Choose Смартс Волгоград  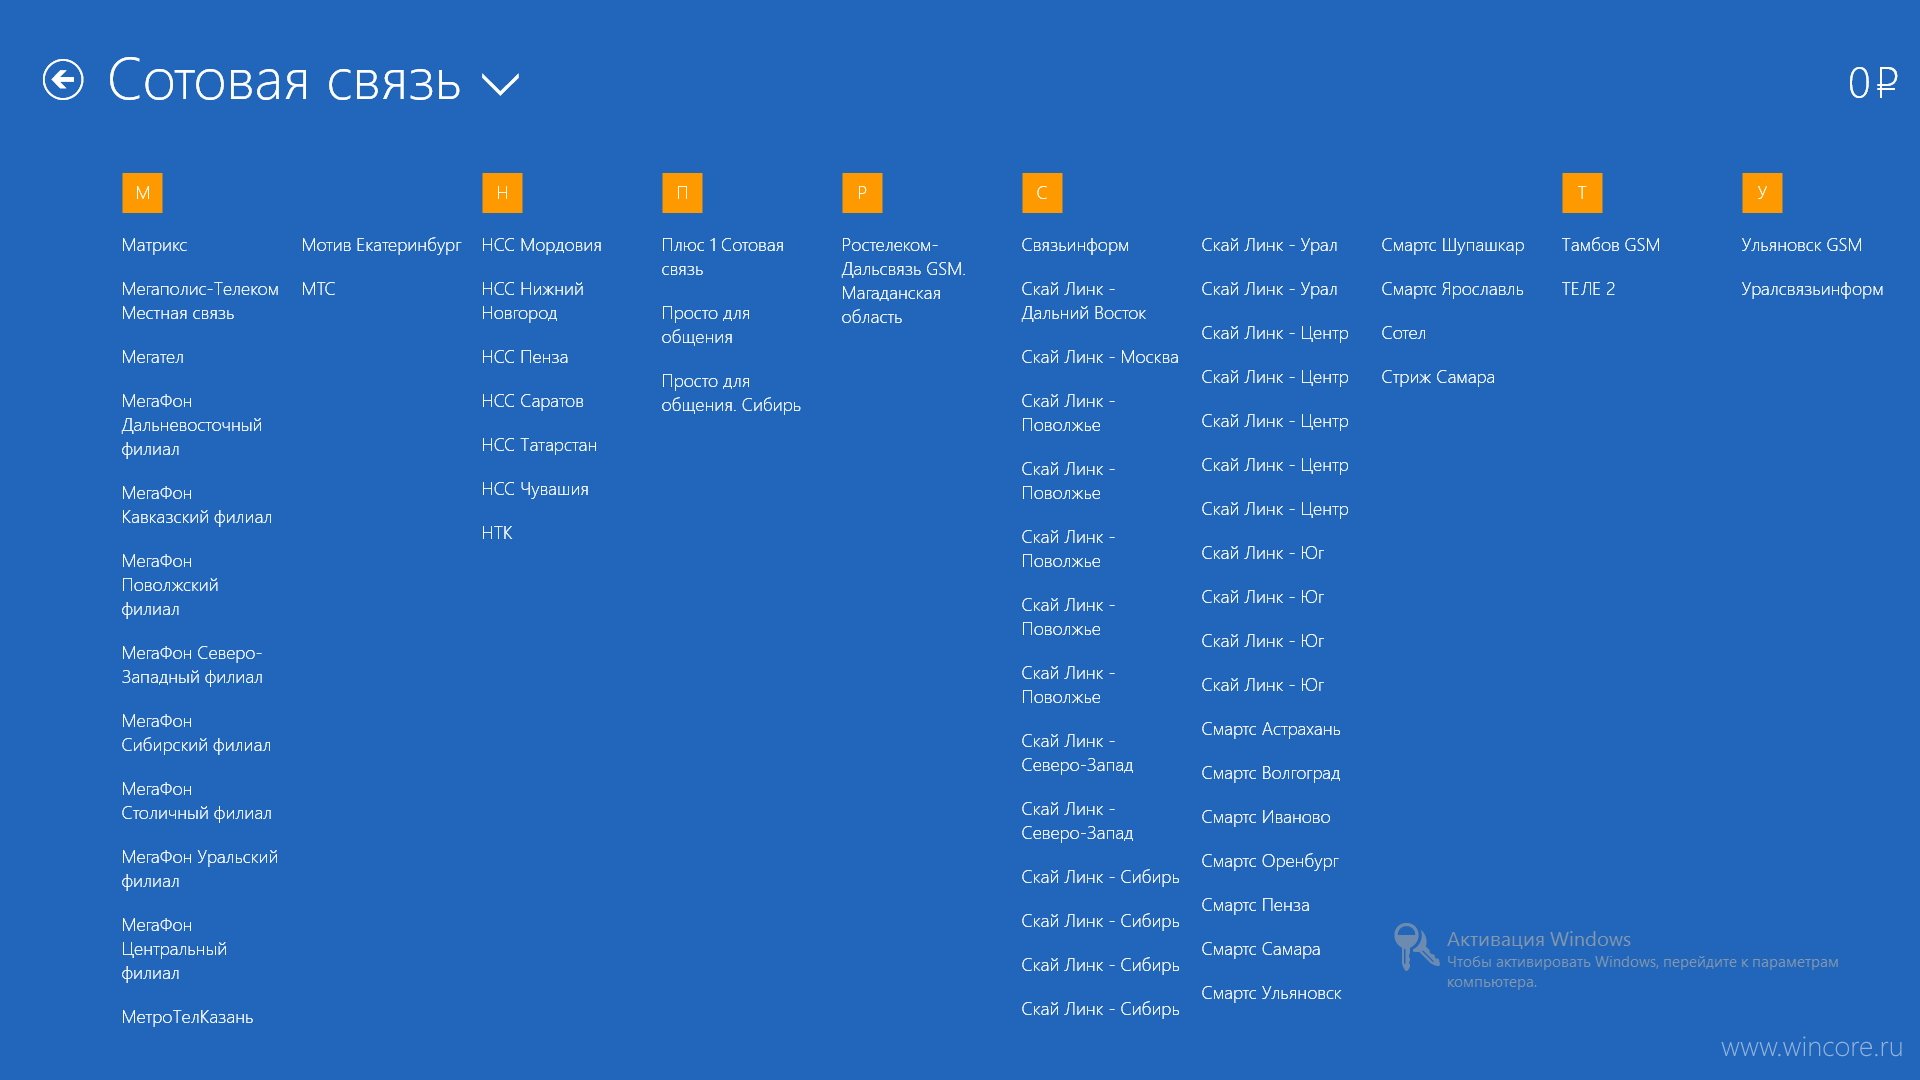[x=1270, y=773]
